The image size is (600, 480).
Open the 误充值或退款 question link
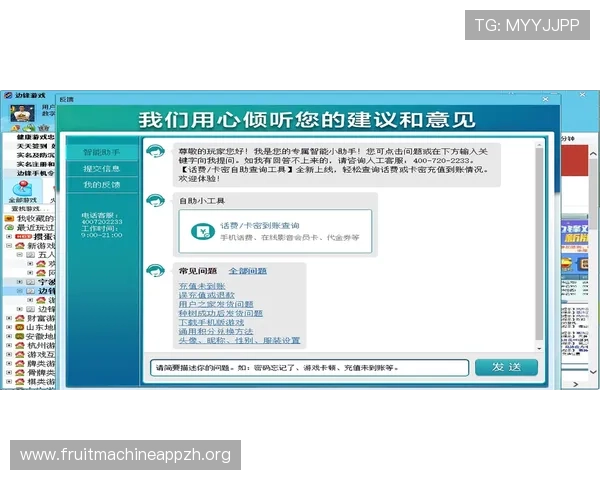[x=207, y=295]
